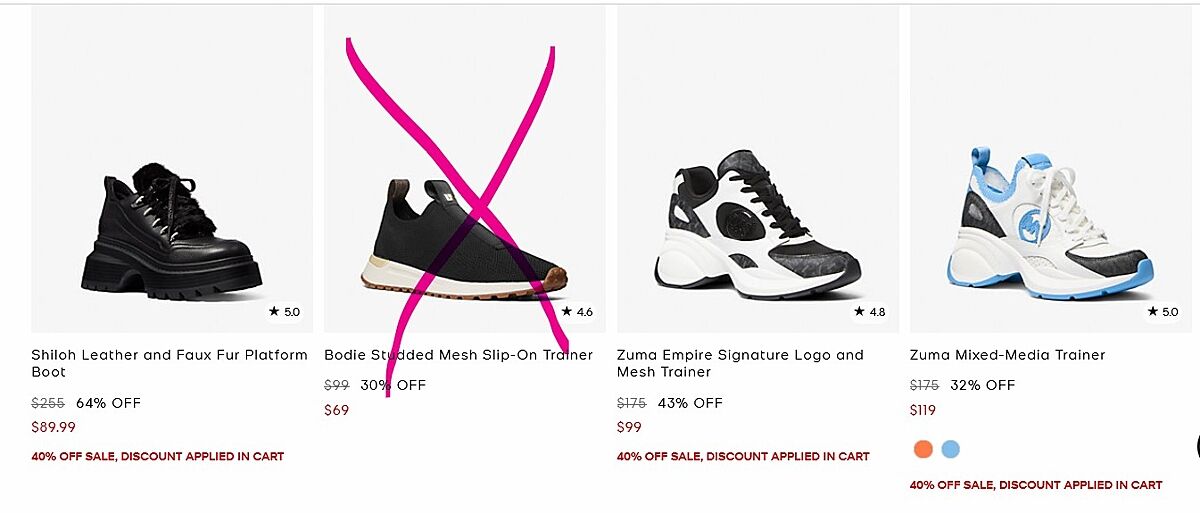Click the Bodie Studded Mesh Slip-On Trainer title
1200x513 pixels.
(x=459, y=355)
